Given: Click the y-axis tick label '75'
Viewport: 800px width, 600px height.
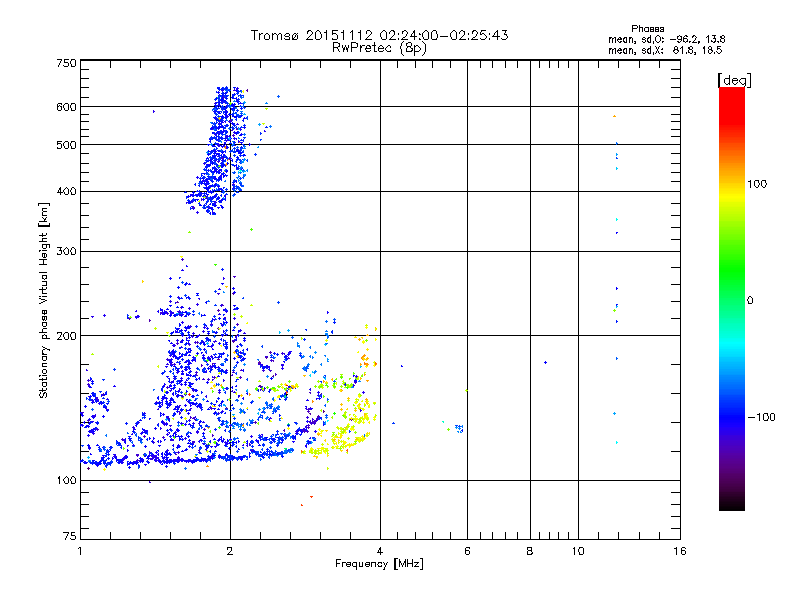Looking at the screenshot, I should click(70, 536).
